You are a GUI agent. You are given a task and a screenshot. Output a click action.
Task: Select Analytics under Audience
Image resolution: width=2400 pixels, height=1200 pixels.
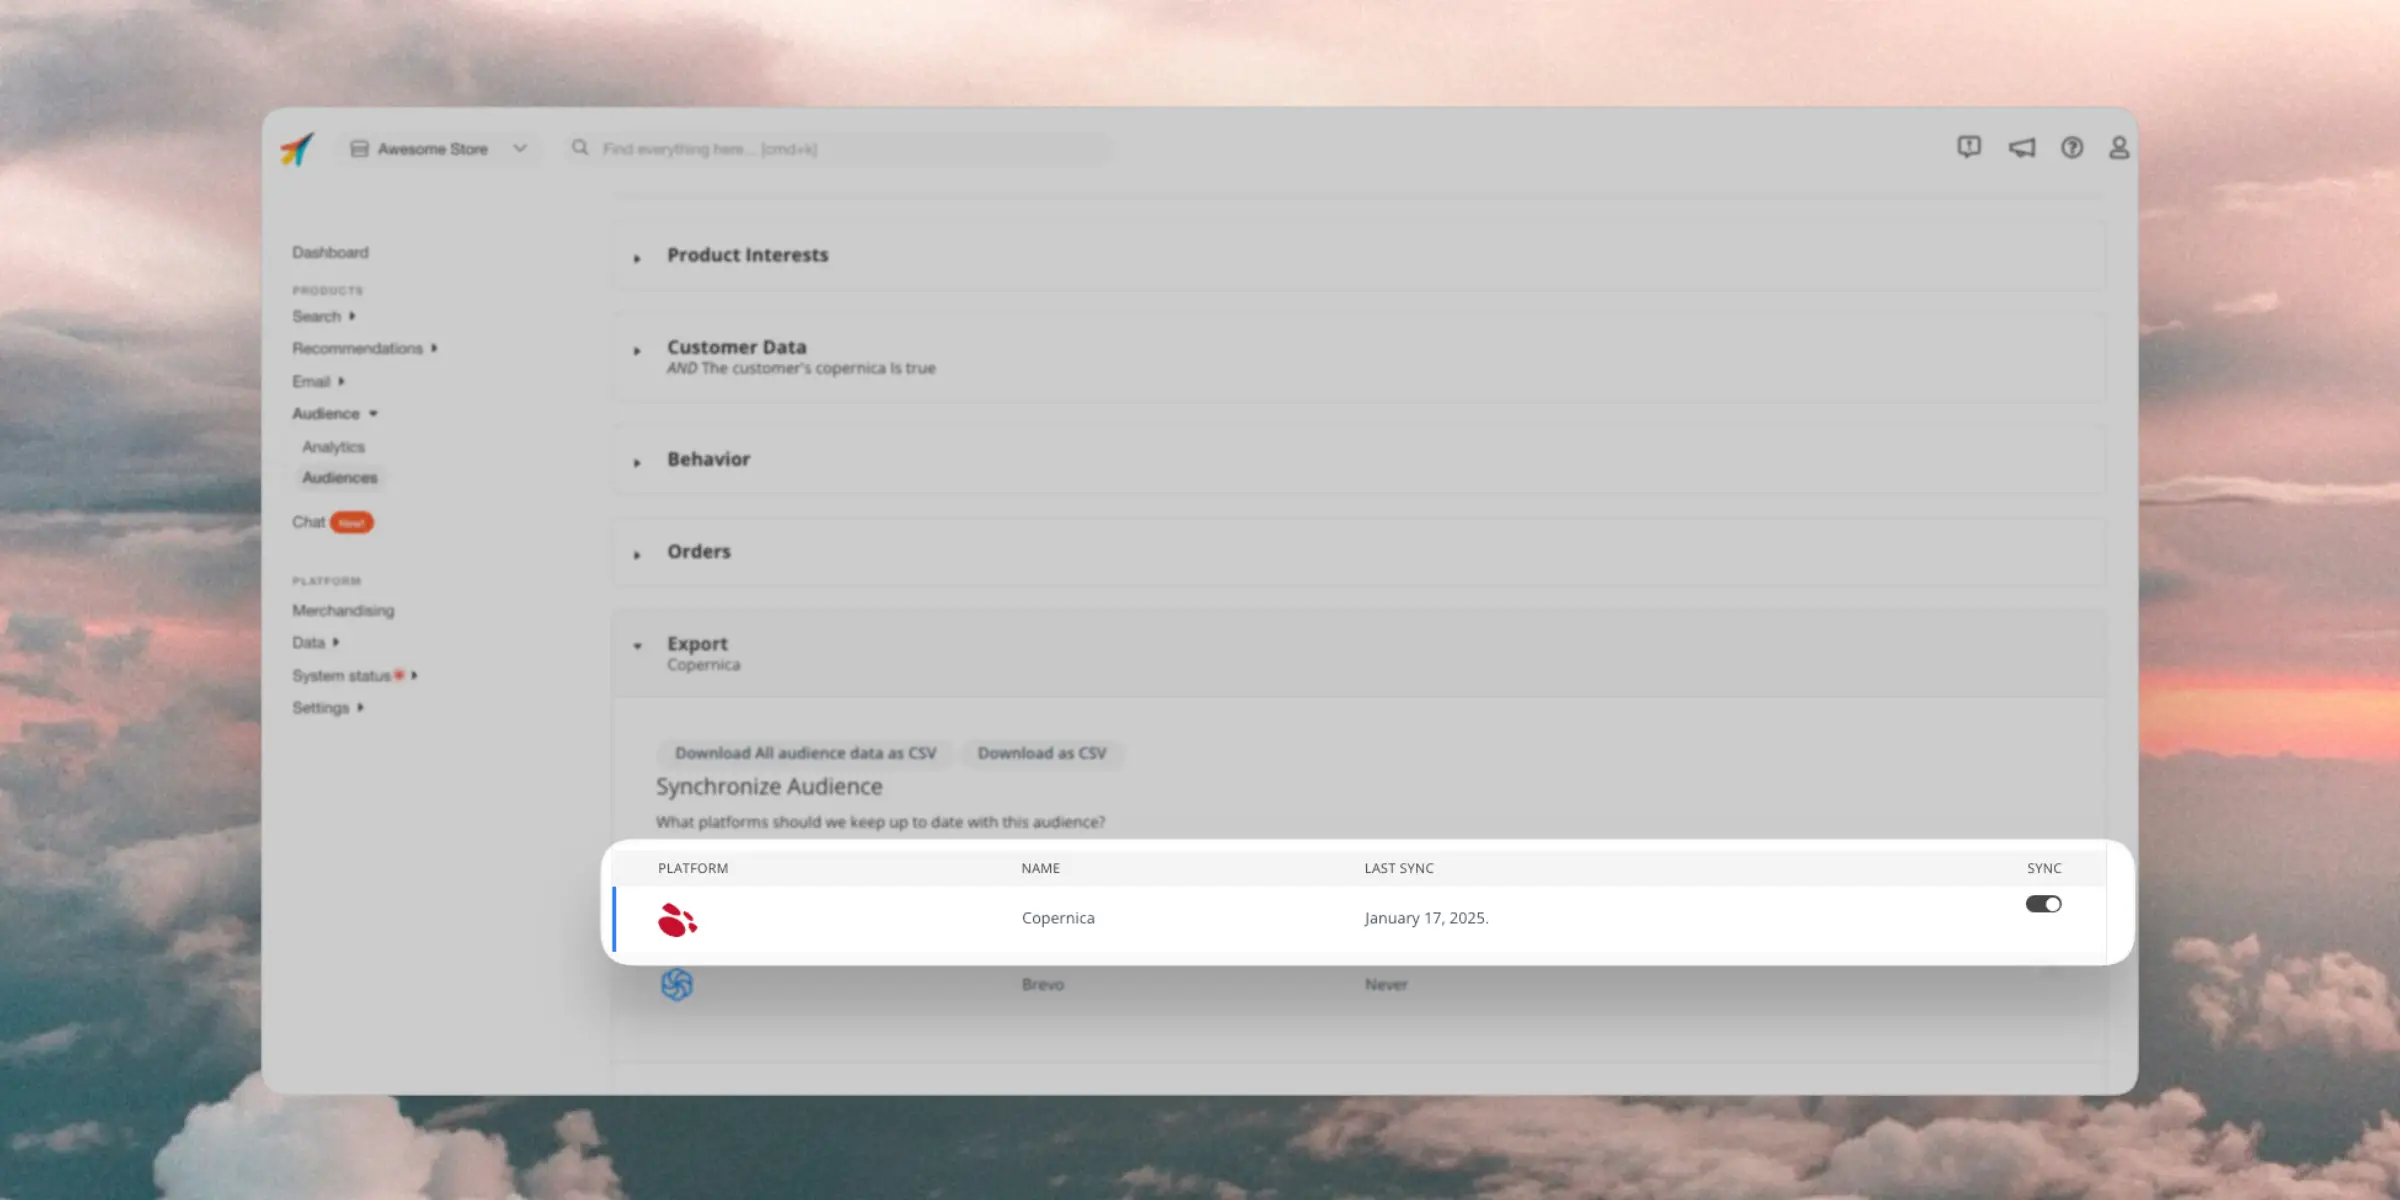[x=333, y=447]
